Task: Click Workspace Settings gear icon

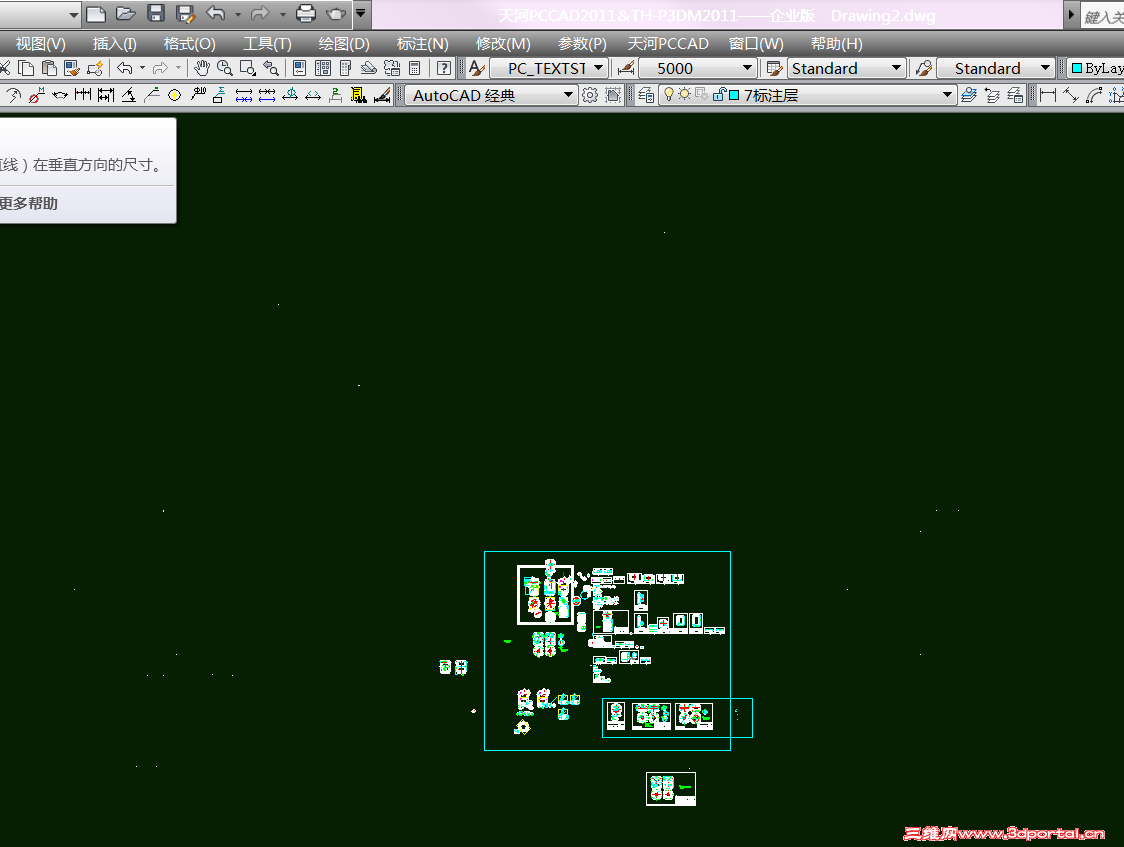Action: (589, 95)
